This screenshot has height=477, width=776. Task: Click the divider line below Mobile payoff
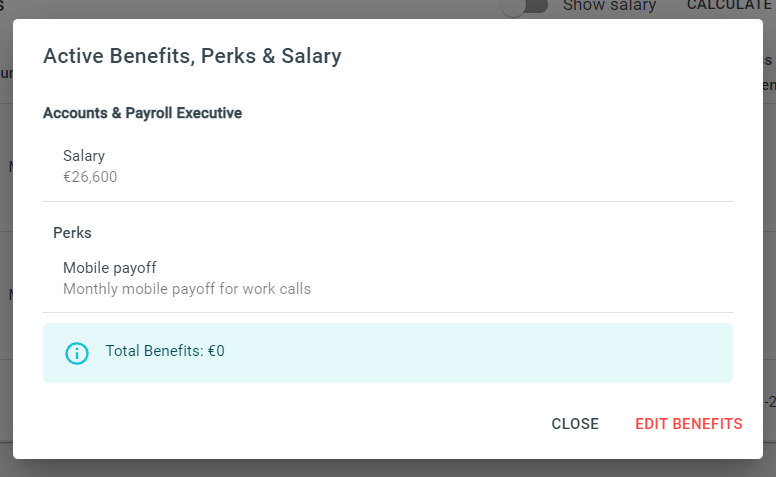pos(388,312)
